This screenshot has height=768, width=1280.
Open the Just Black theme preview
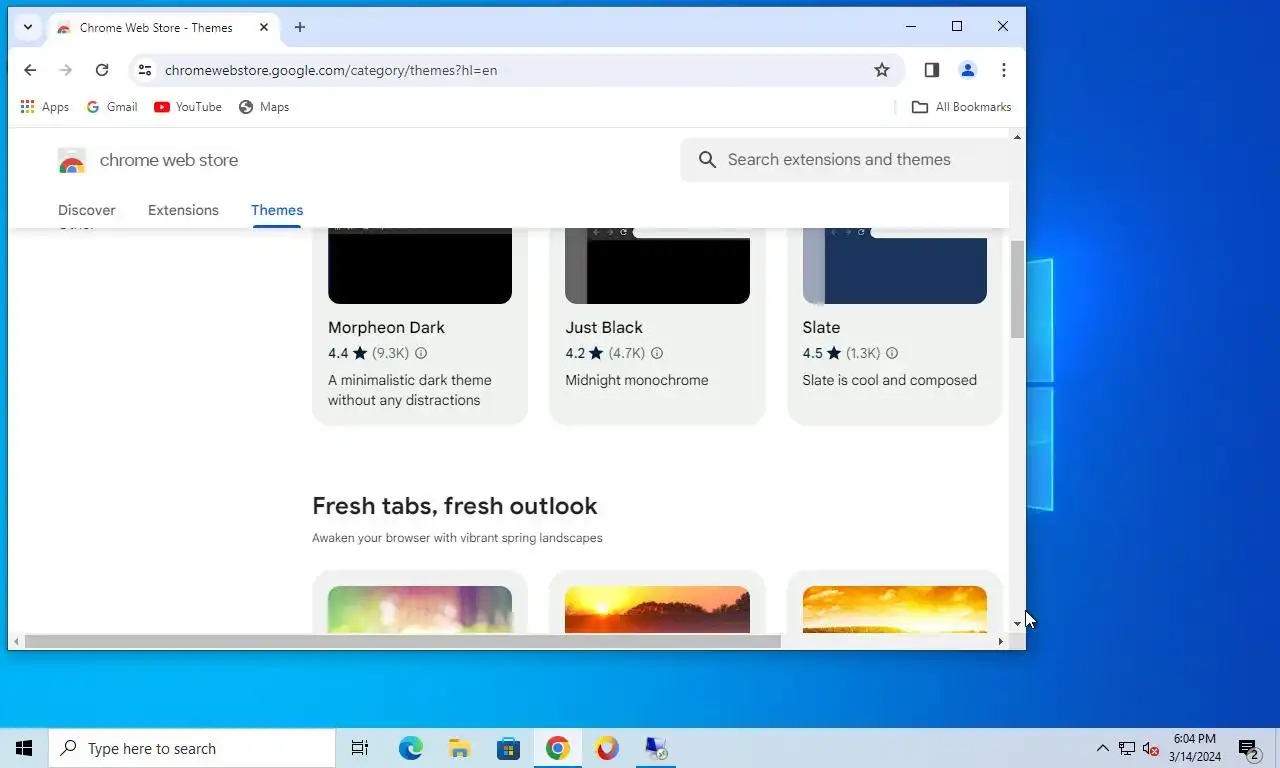[657, 266]
